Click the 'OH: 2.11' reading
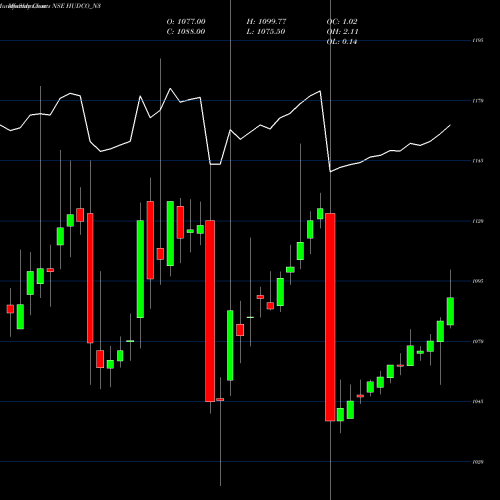This screenshot has width=500, height=500. click(x=342, y=32)
